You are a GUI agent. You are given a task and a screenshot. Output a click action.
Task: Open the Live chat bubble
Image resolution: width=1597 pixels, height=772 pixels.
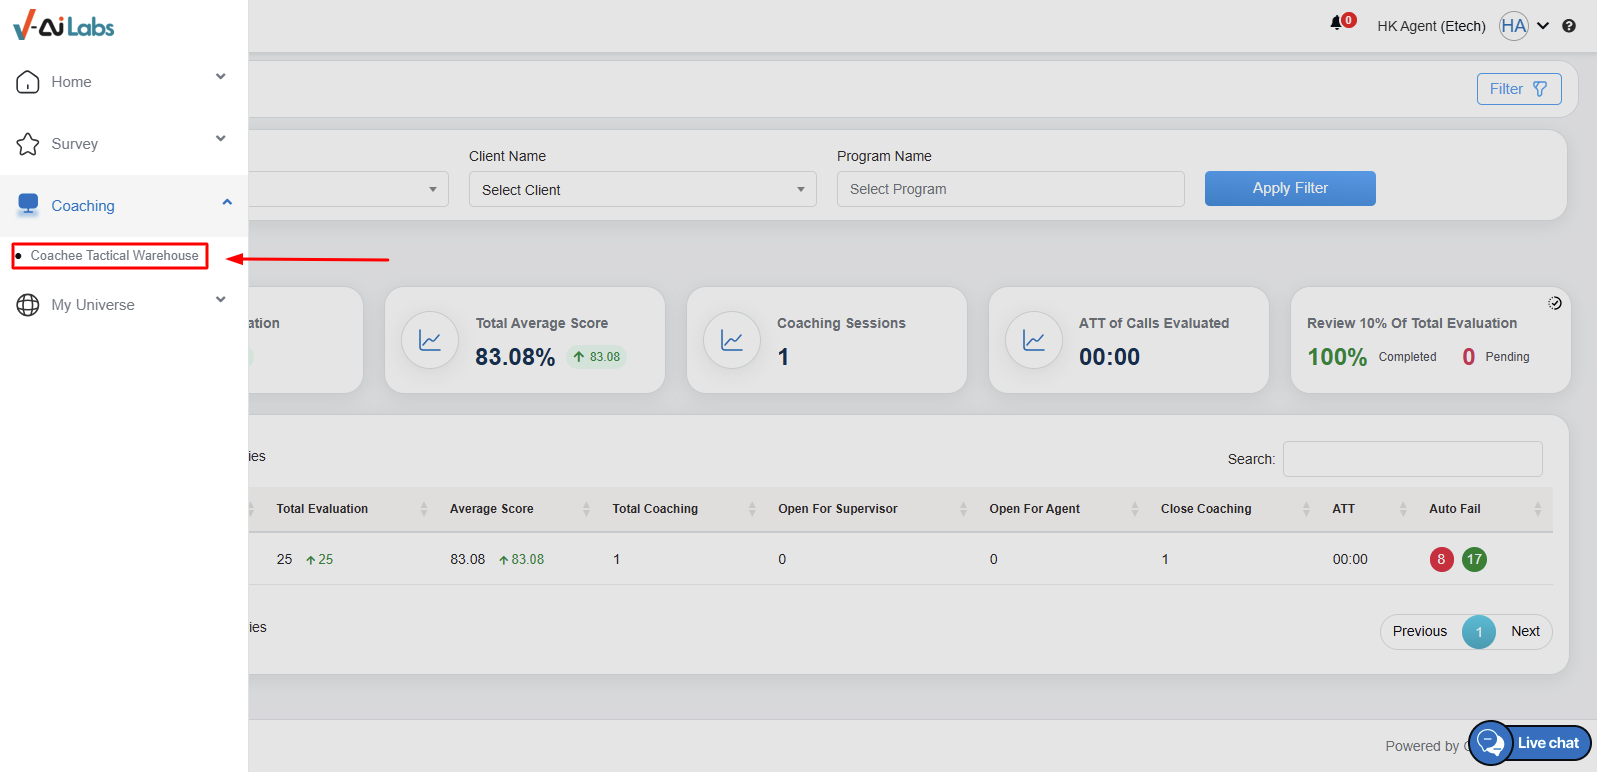coord(1530,743)
